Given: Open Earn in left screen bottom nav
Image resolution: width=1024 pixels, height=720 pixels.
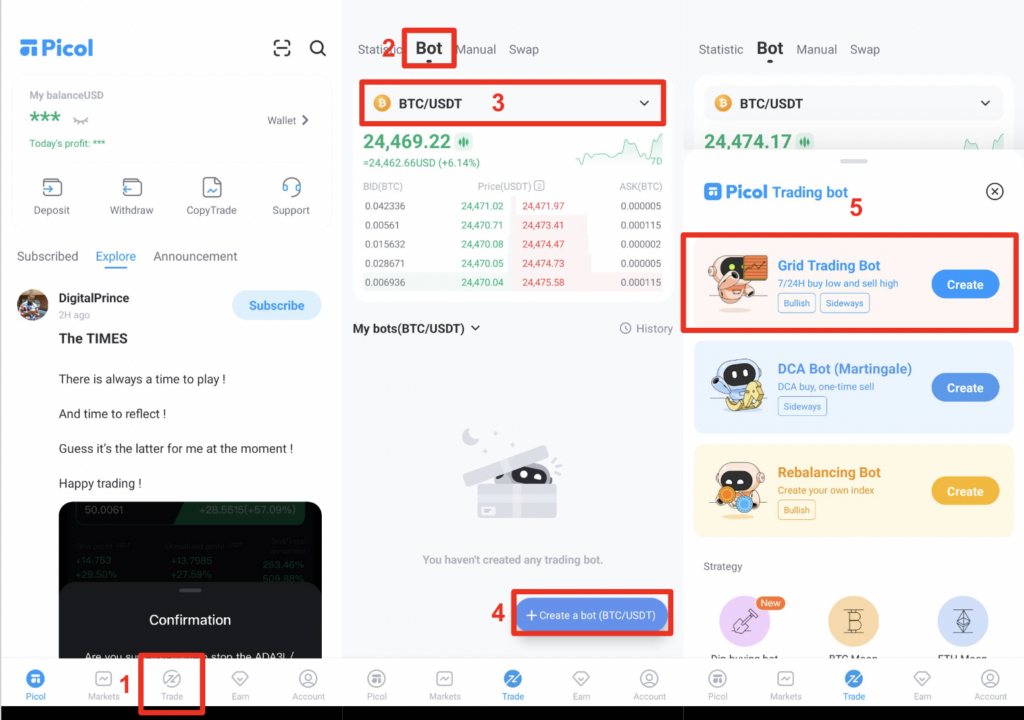Looking at the screenshot, I should click(x=240, y=685).
